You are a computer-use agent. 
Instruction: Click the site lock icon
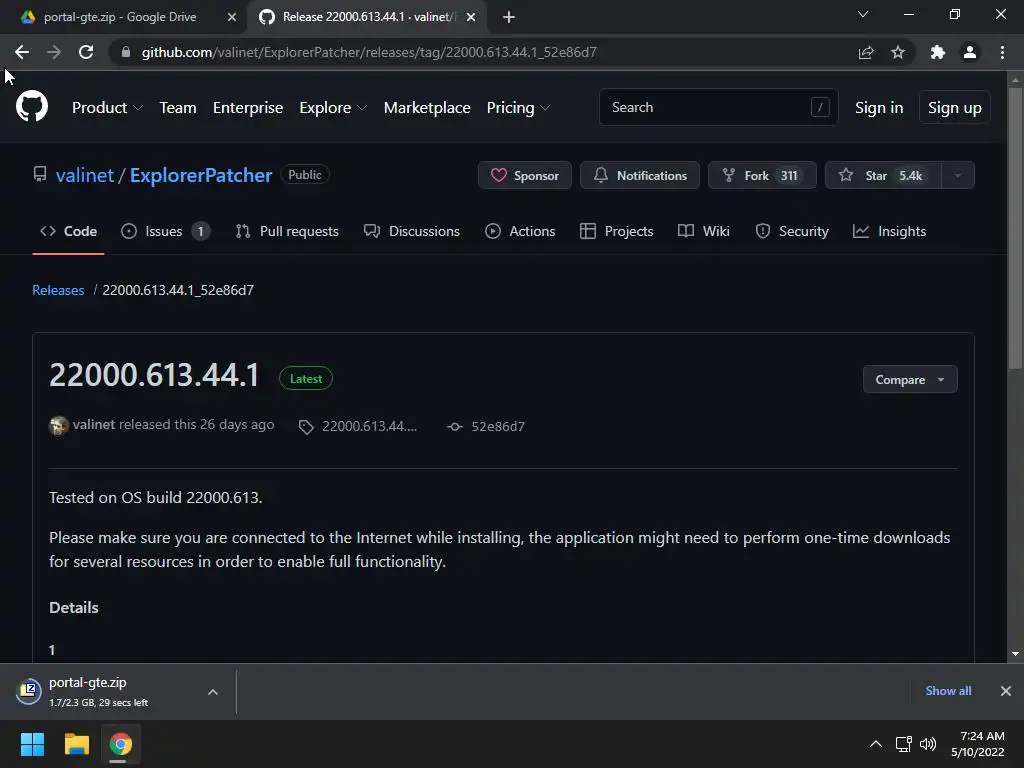point(126,52)
